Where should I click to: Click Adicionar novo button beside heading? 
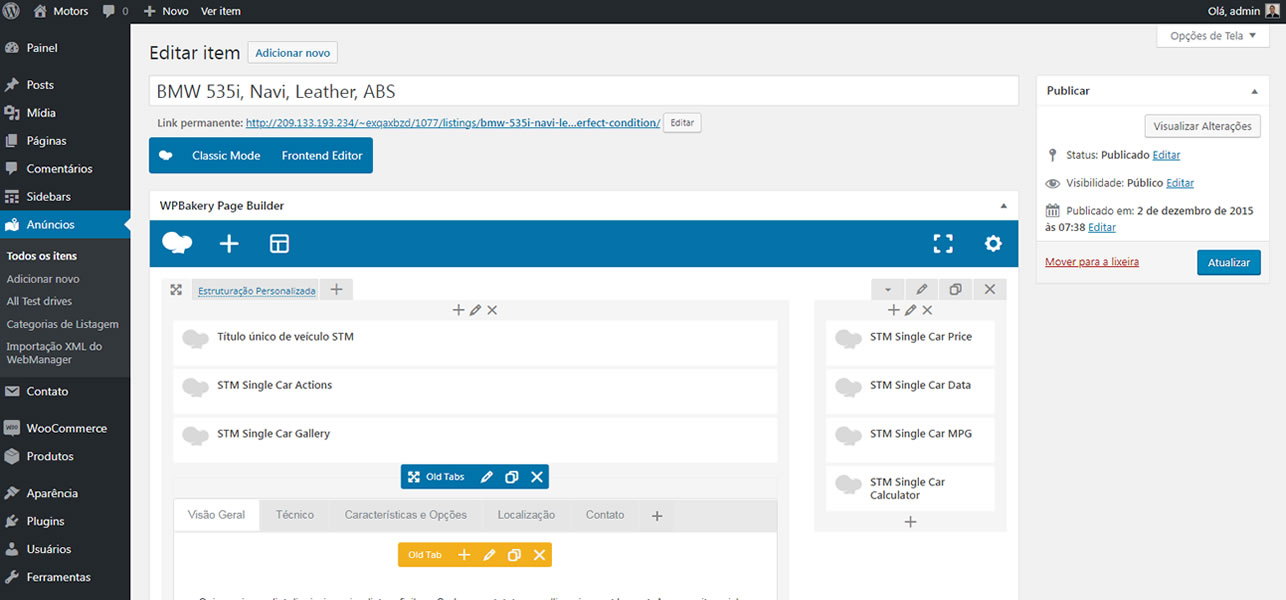coord(293,53)
